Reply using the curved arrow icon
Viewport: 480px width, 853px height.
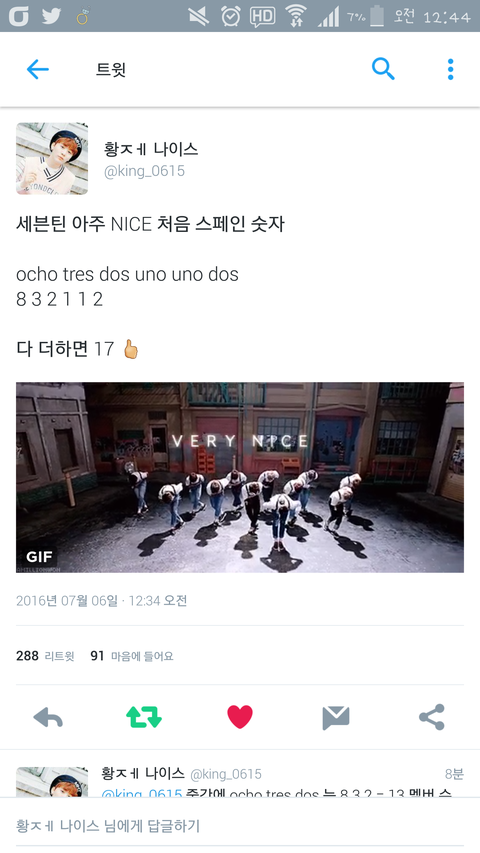coord(48,718)
